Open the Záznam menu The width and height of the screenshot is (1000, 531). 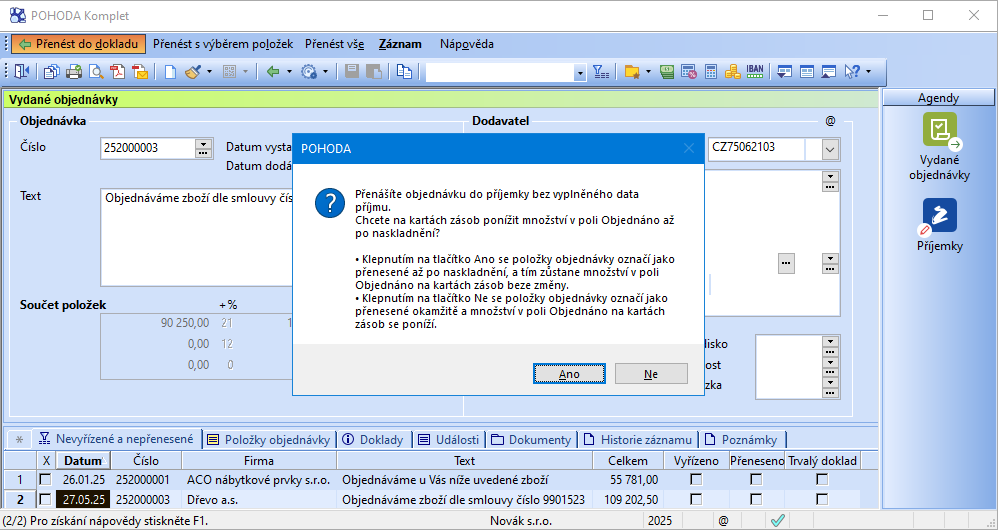click(x=400, y=44)
